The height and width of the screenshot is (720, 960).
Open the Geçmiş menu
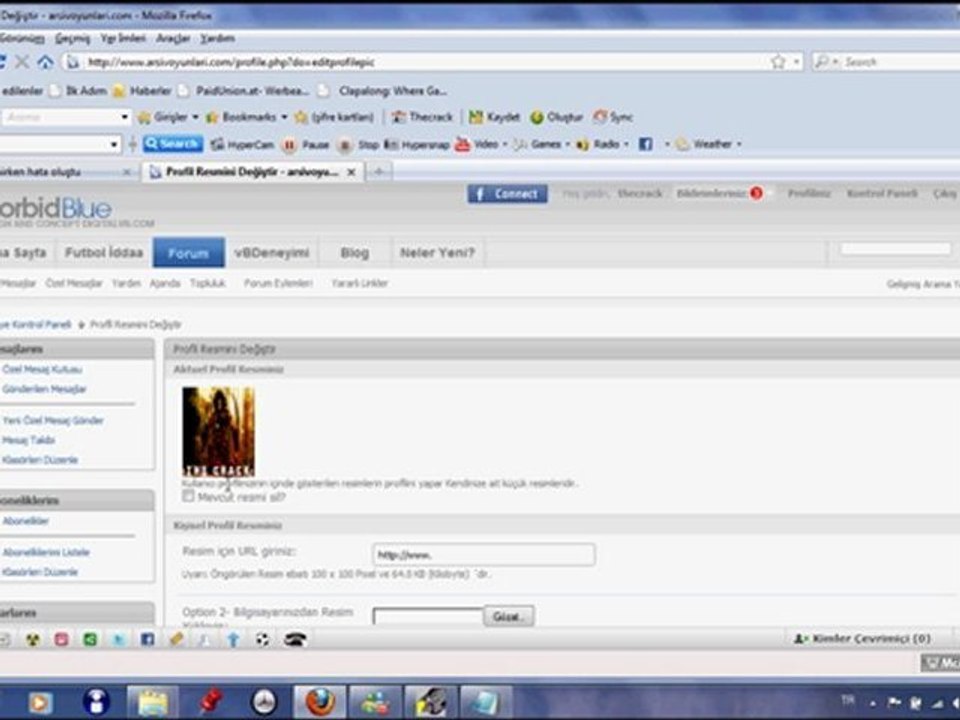[72, 39]
